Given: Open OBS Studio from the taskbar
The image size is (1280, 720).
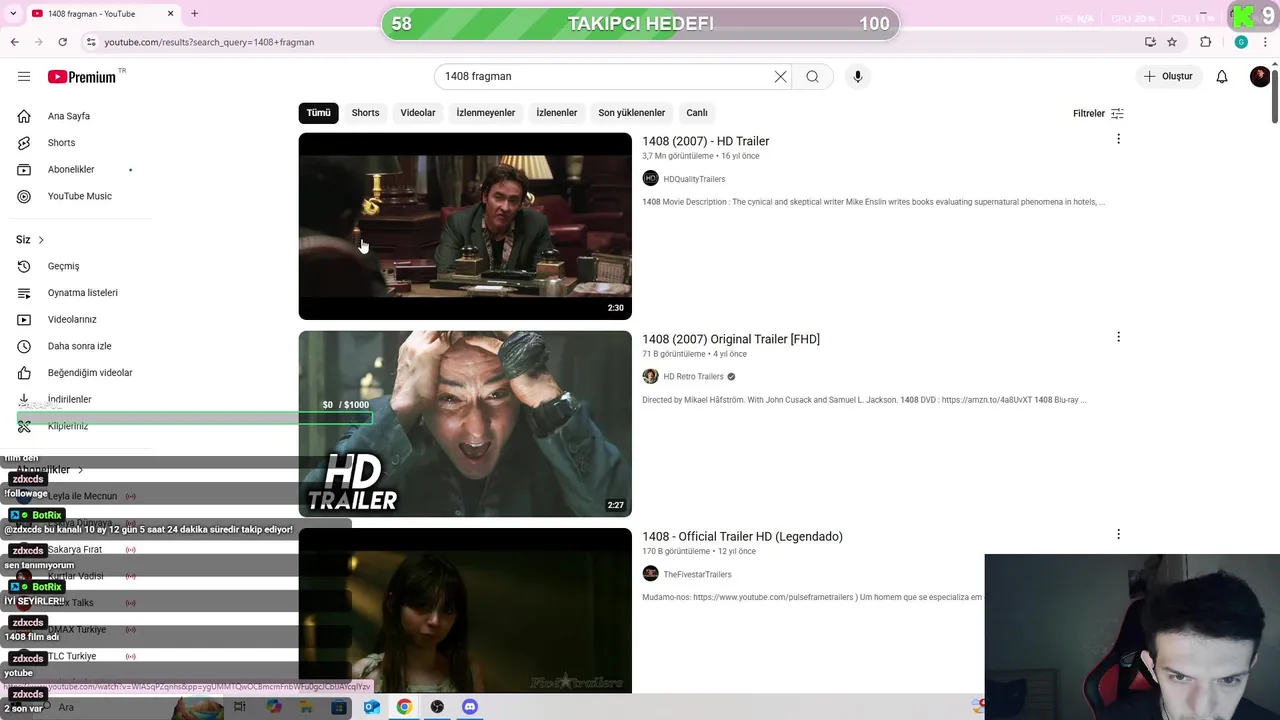Looking at the screenshot, I should 437,707.
